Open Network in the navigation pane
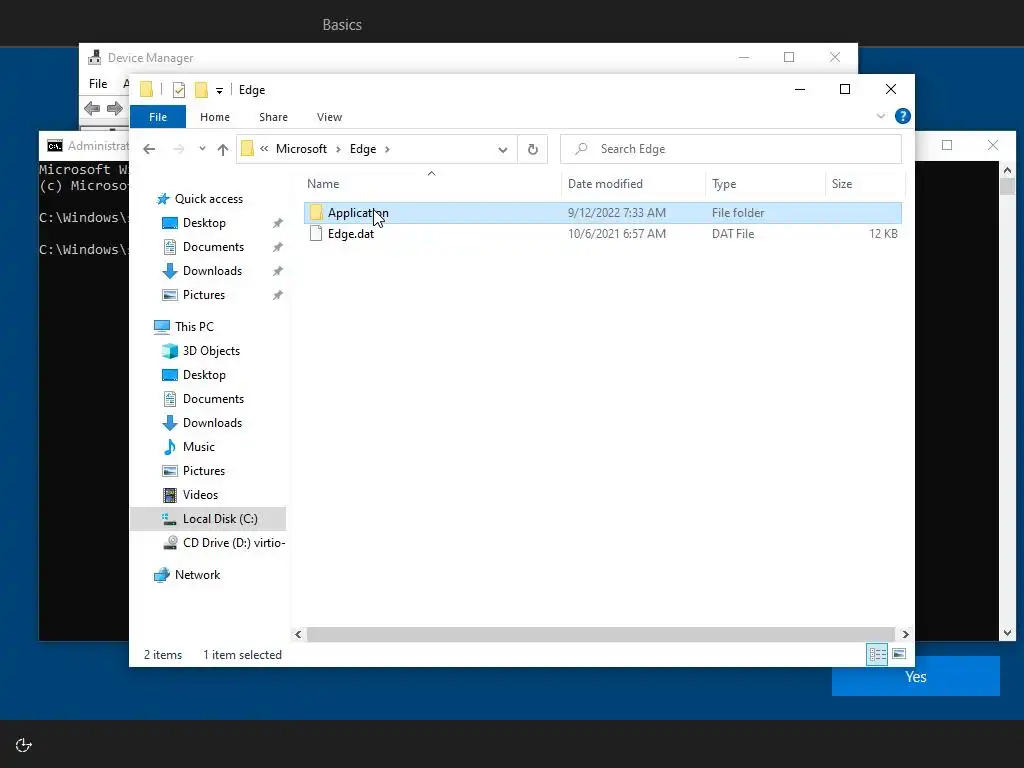Screen dimensions: 1024x768 [x=197, y=575]
